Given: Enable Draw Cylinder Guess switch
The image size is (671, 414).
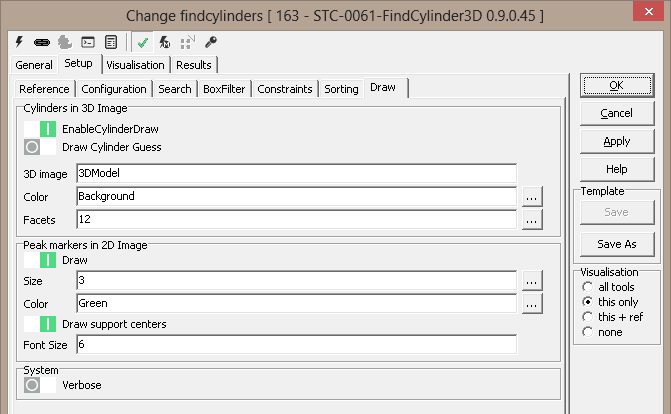Looking at the screenshot, I should pyautogui.click(x=40, y=147).
